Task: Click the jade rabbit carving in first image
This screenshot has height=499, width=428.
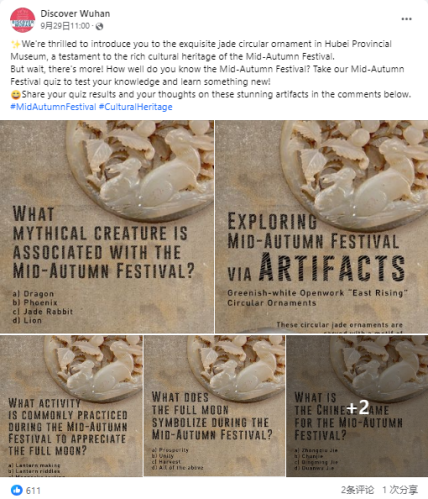Action: tap(148, 167)
